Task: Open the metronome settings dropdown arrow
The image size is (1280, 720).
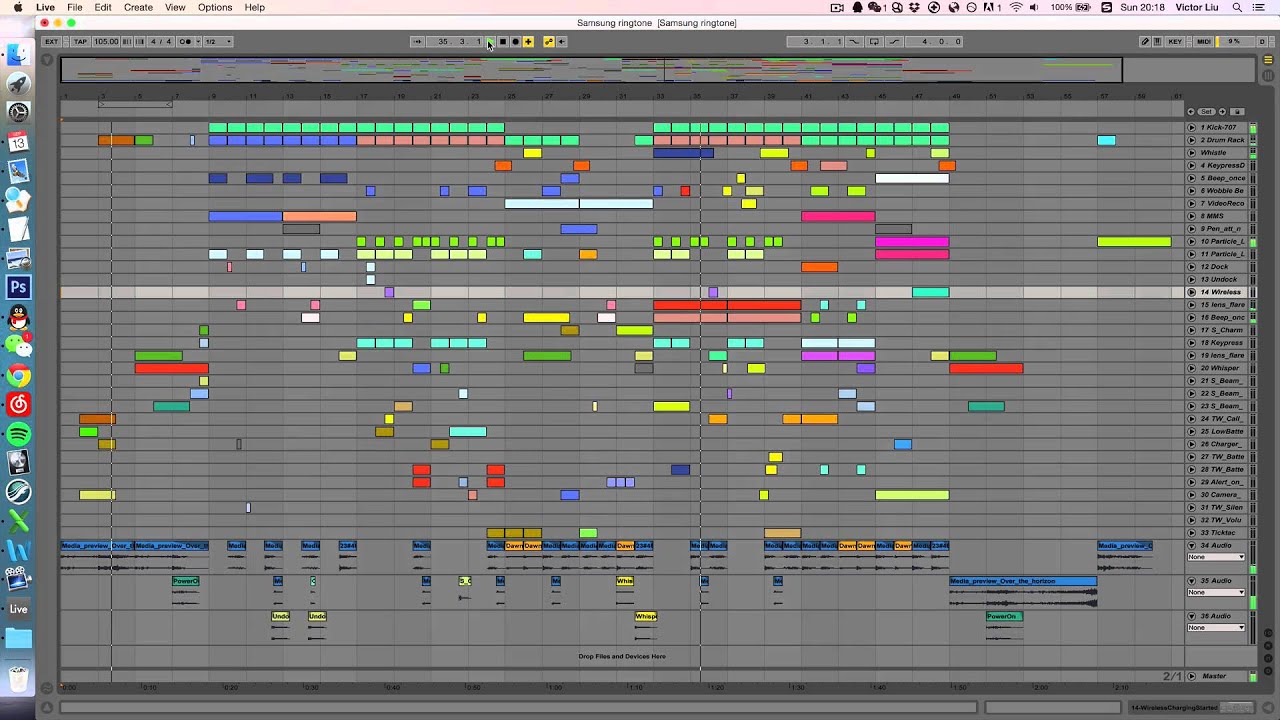Action: tap(196, 42)
